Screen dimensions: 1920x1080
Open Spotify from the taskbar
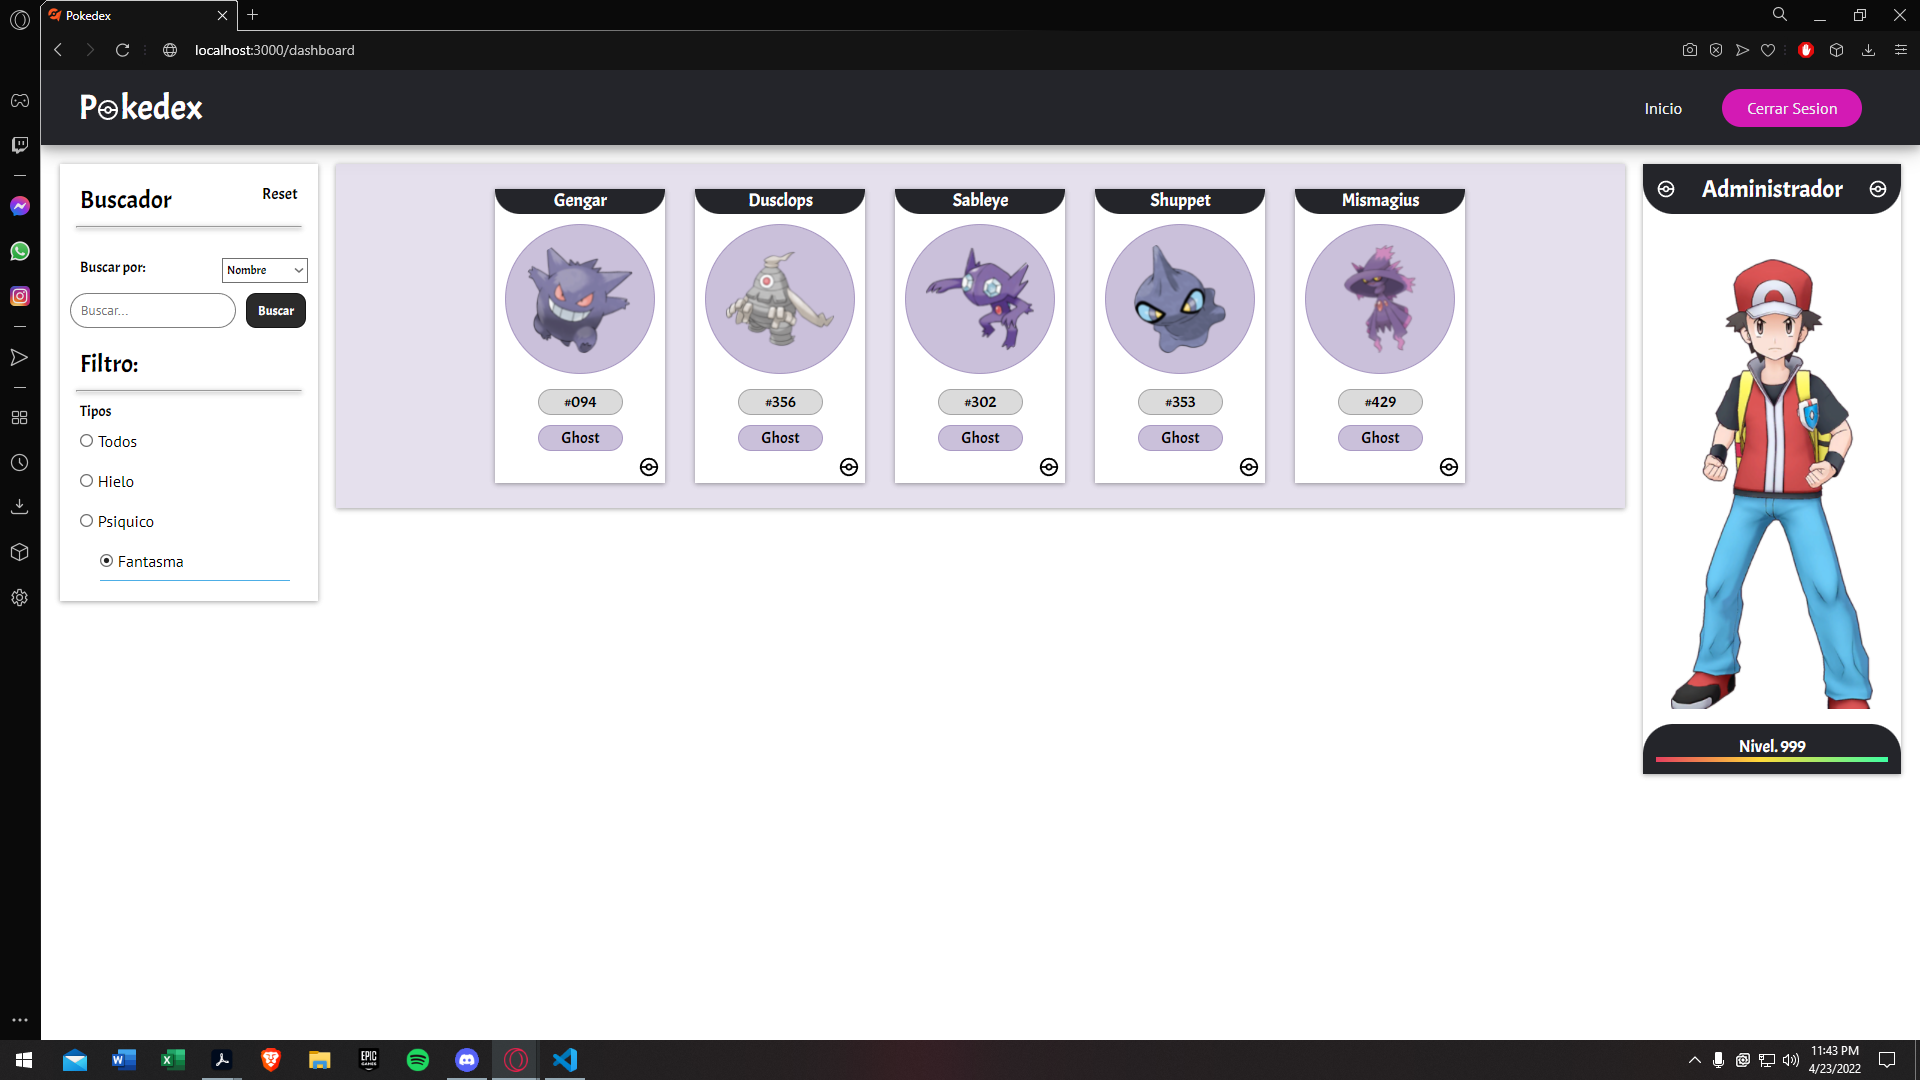coord(418,1060)
